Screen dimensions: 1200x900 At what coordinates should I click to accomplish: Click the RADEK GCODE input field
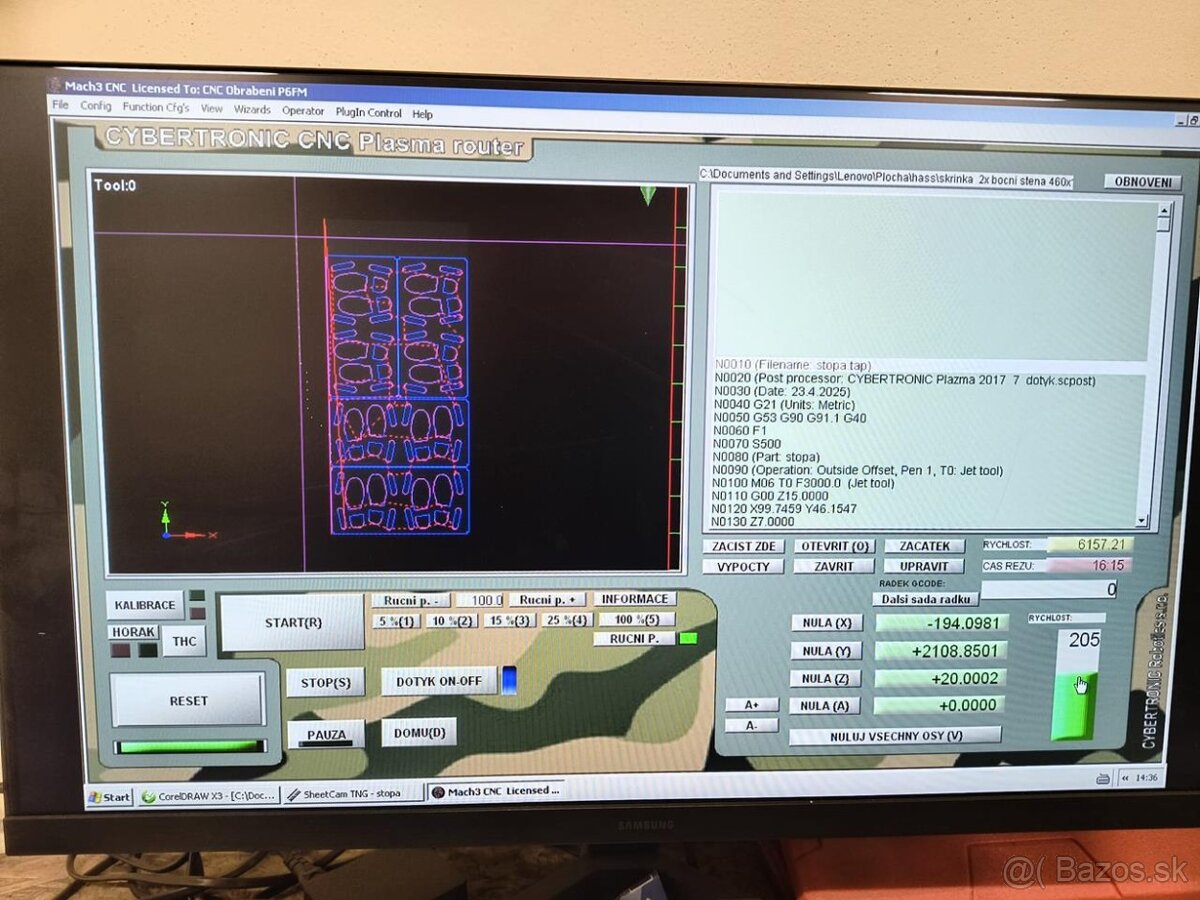click(1050, 590)
